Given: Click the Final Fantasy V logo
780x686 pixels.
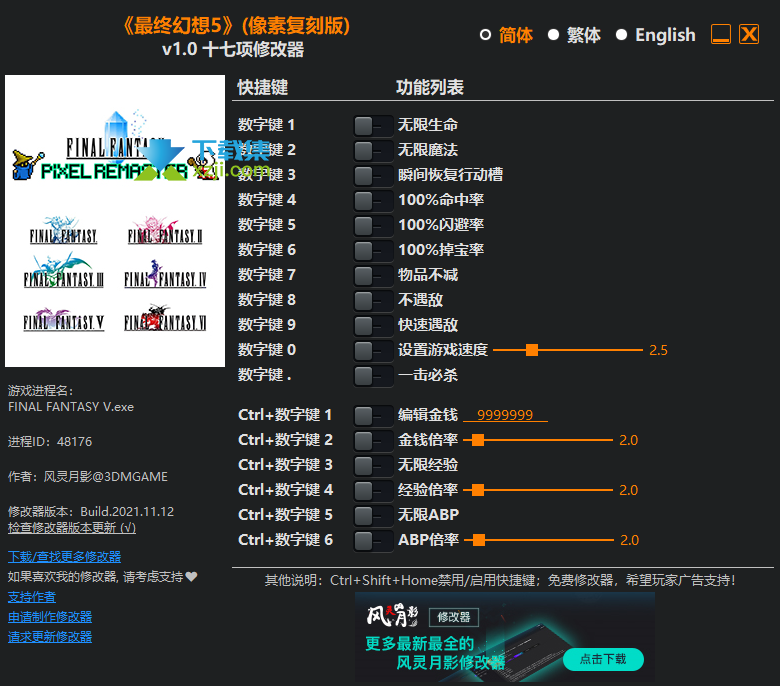Looking at the screenshot, I should (64, 320).
